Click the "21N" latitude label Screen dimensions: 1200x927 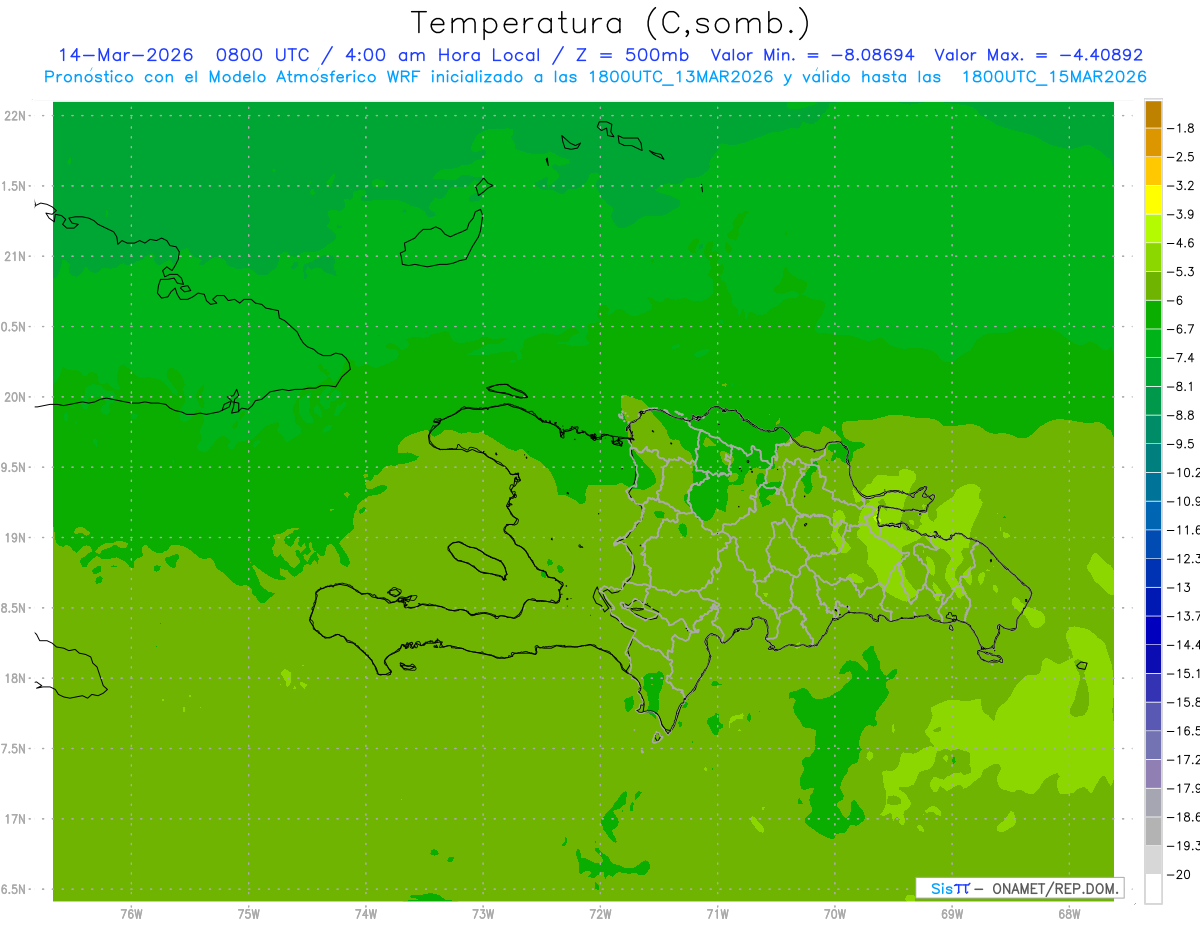[x=17, y=257]
